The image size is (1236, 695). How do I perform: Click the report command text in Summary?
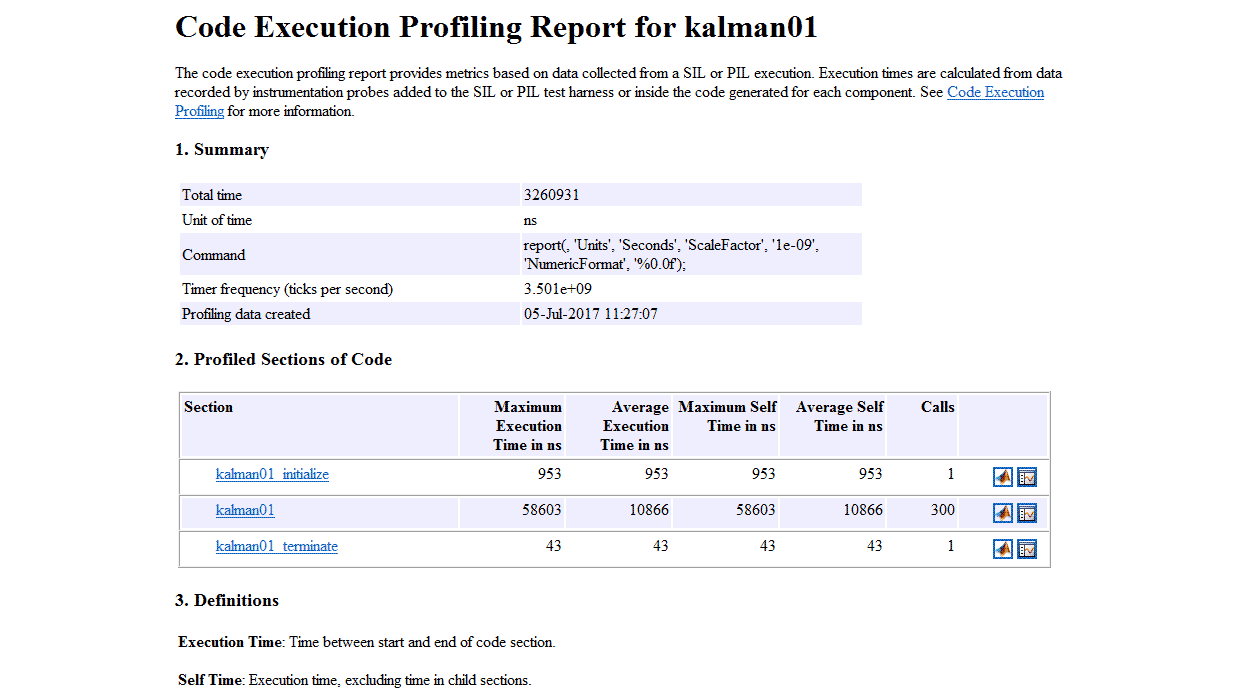(671, 254)
